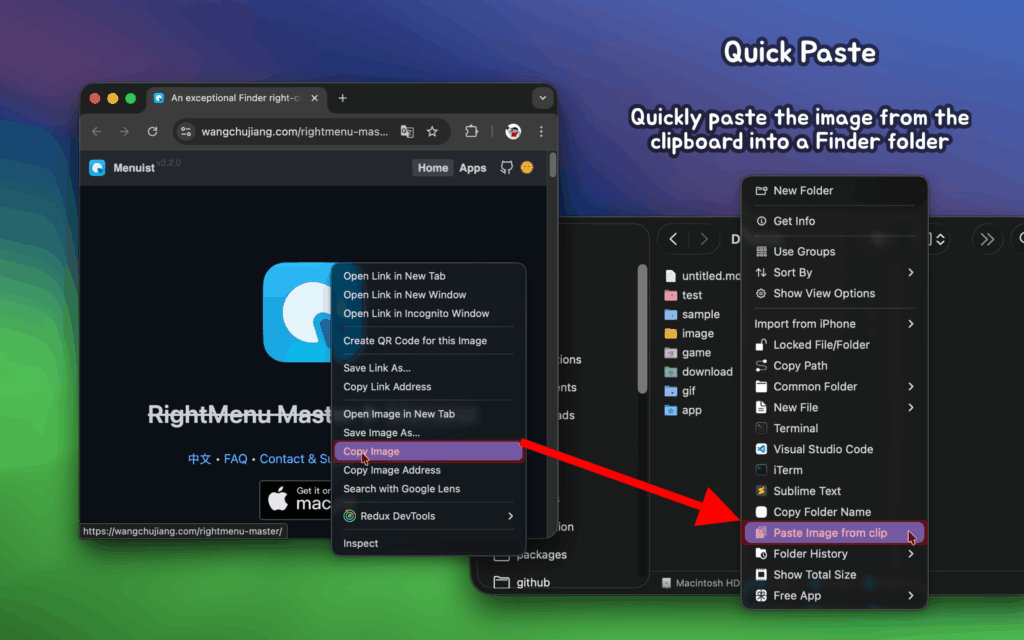Open Visual Studio Code from the context menu icon

(761, 449)
